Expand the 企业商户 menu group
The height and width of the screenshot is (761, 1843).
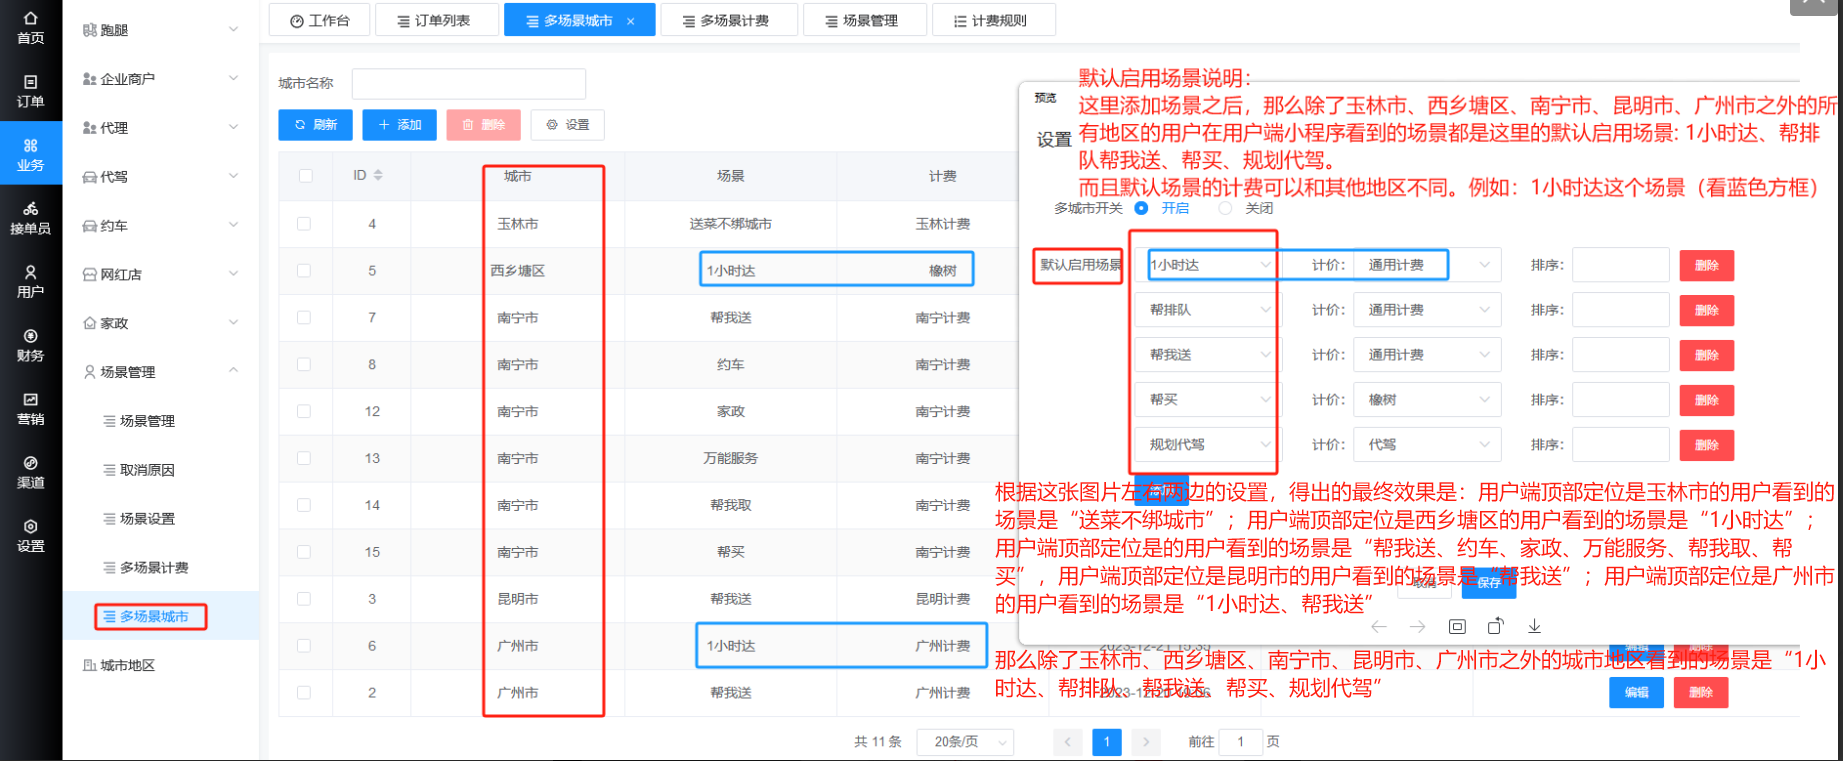[160, 79]
